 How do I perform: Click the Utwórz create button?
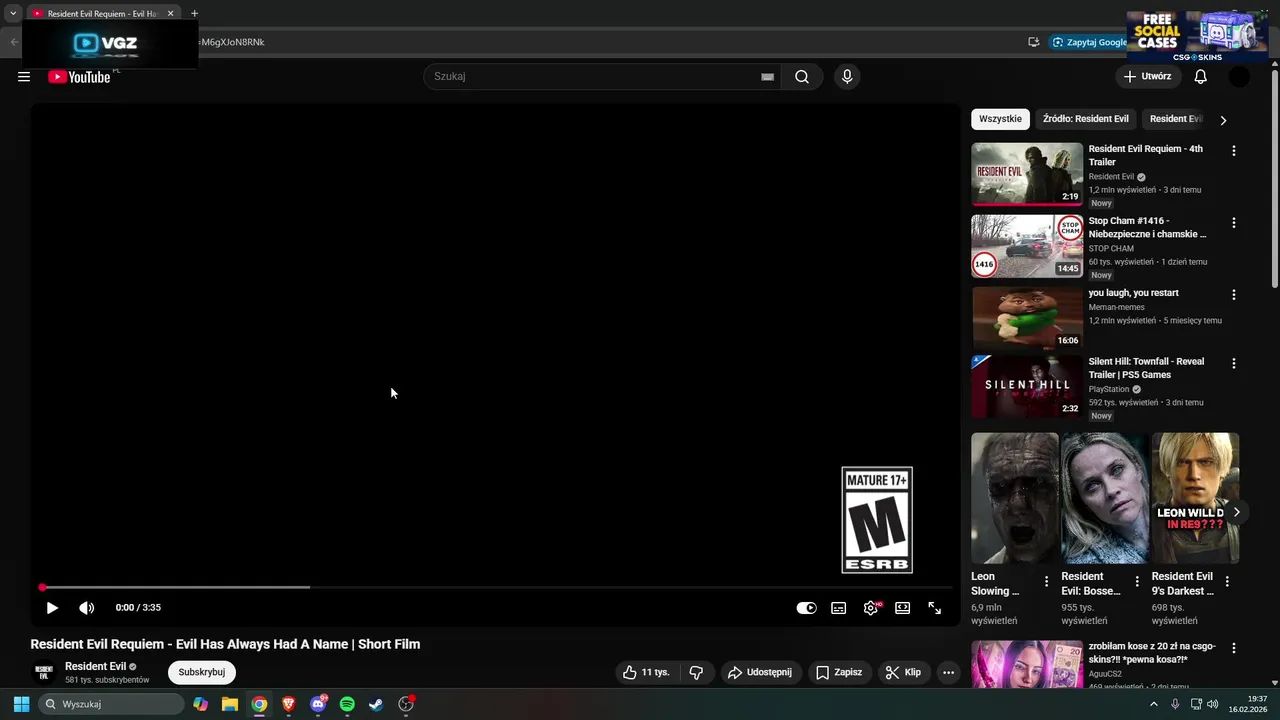point(1147,77)
